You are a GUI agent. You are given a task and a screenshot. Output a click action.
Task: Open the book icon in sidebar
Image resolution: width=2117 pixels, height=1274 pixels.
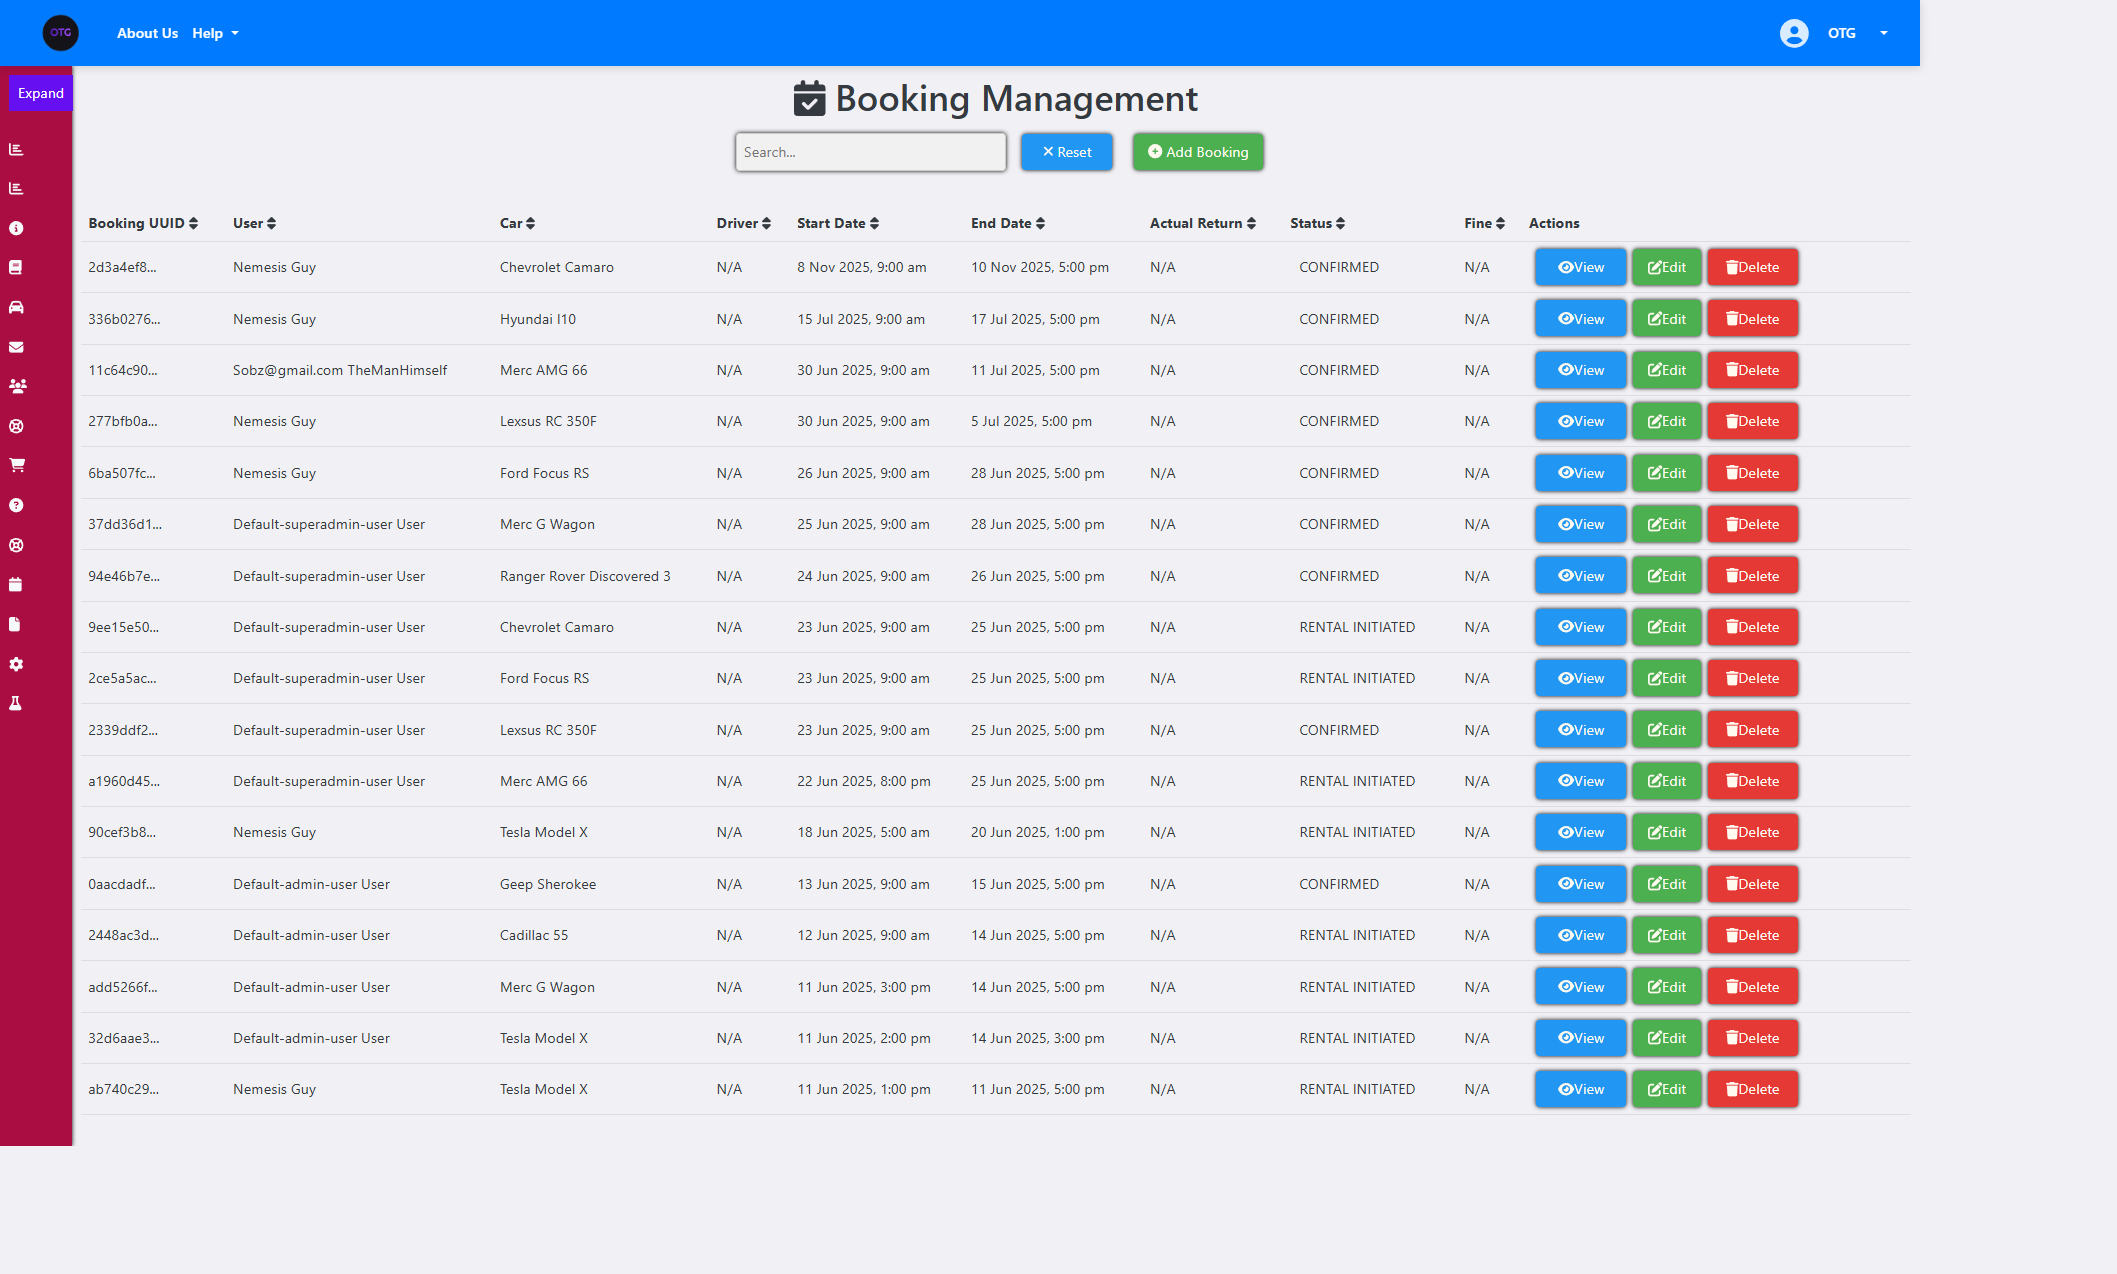click(x=16, y=267)
